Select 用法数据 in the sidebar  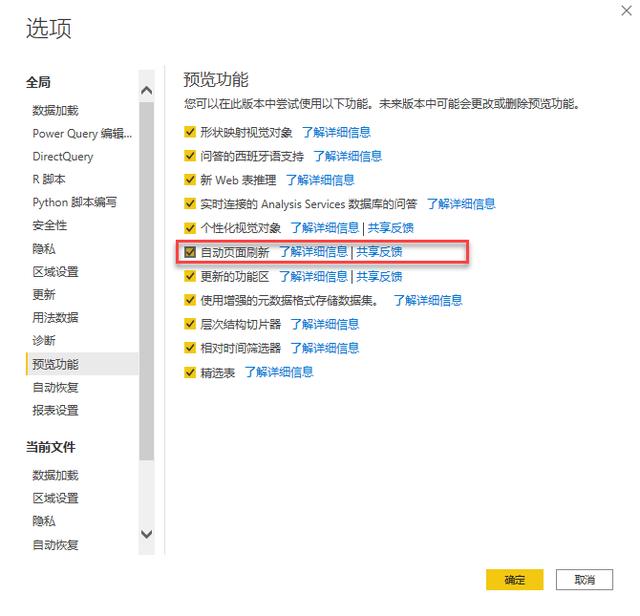[x=56, y=317]
